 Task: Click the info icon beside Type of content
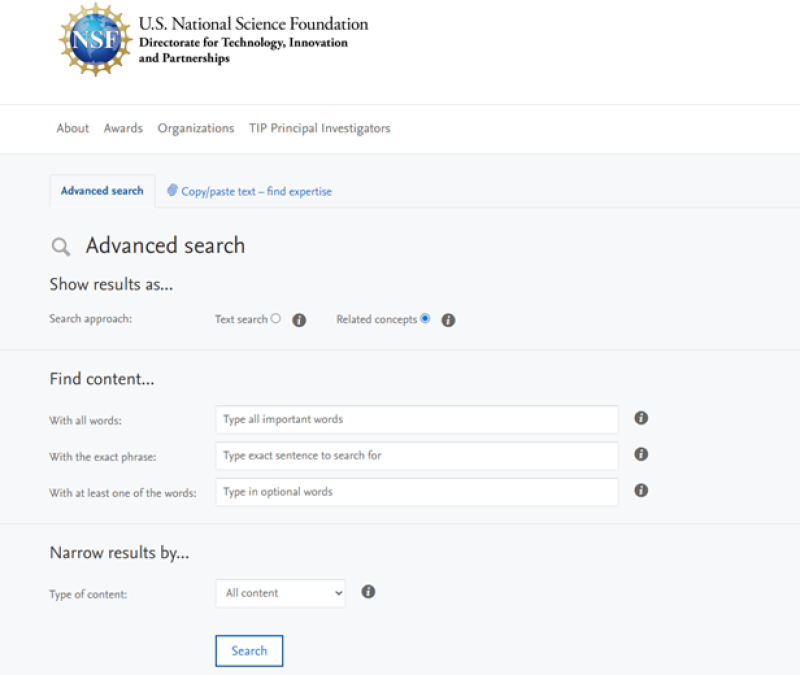368,592
